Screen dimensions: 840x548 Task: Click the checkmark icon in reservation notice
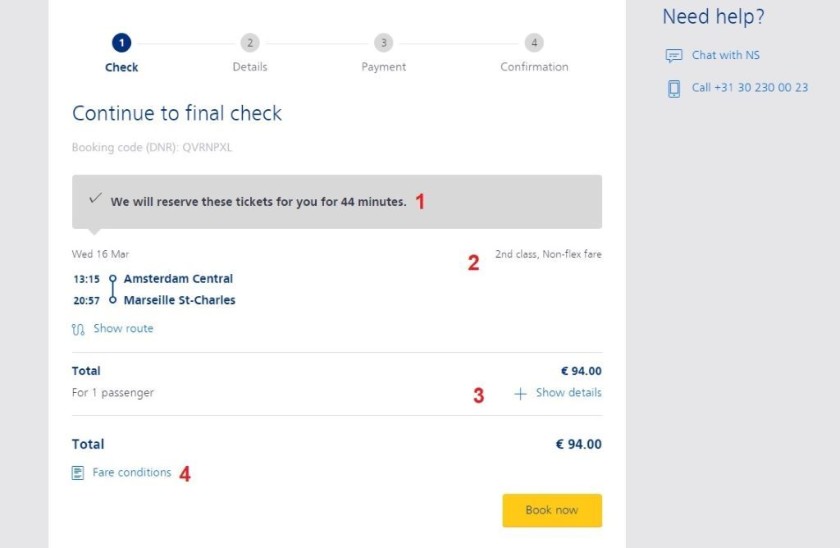tap(95, 200)
